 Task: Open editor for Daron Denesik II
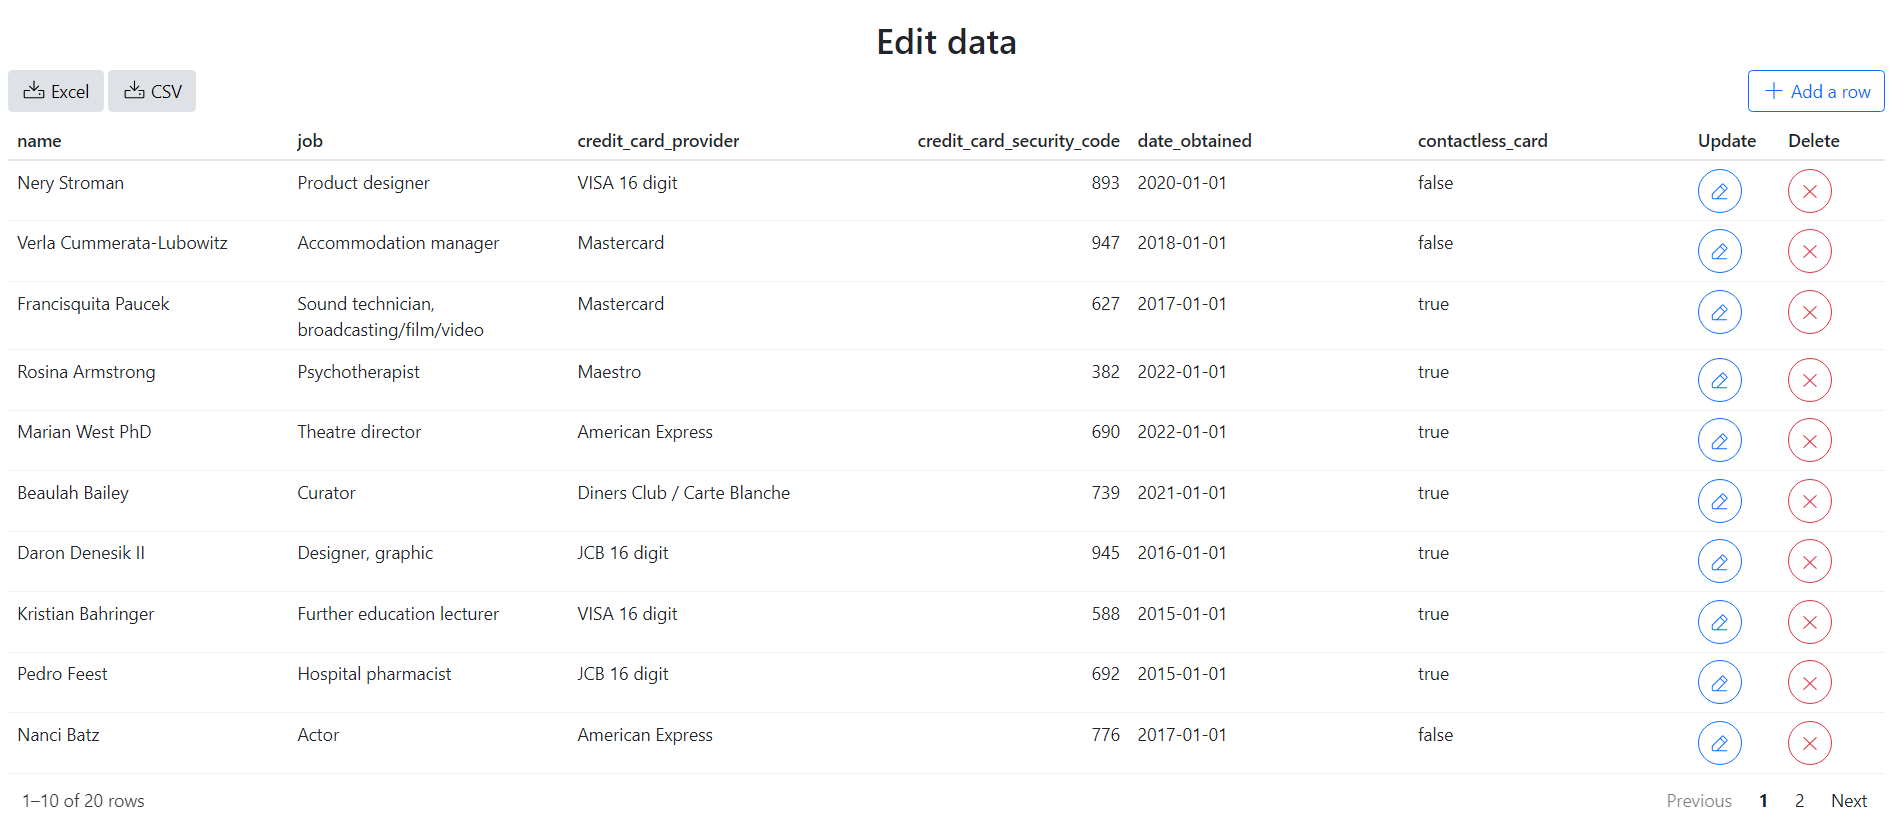click(x=1719, y=562)
